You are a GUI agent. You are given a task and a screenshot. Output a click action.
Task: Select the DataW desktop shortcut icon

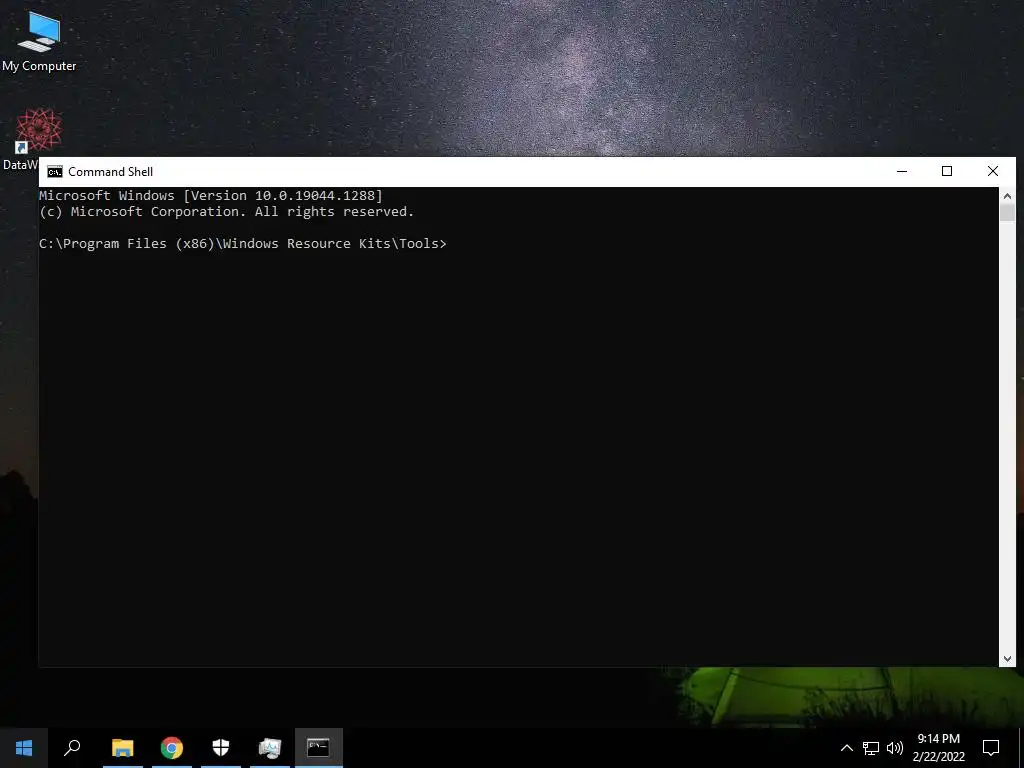[38, 140]
